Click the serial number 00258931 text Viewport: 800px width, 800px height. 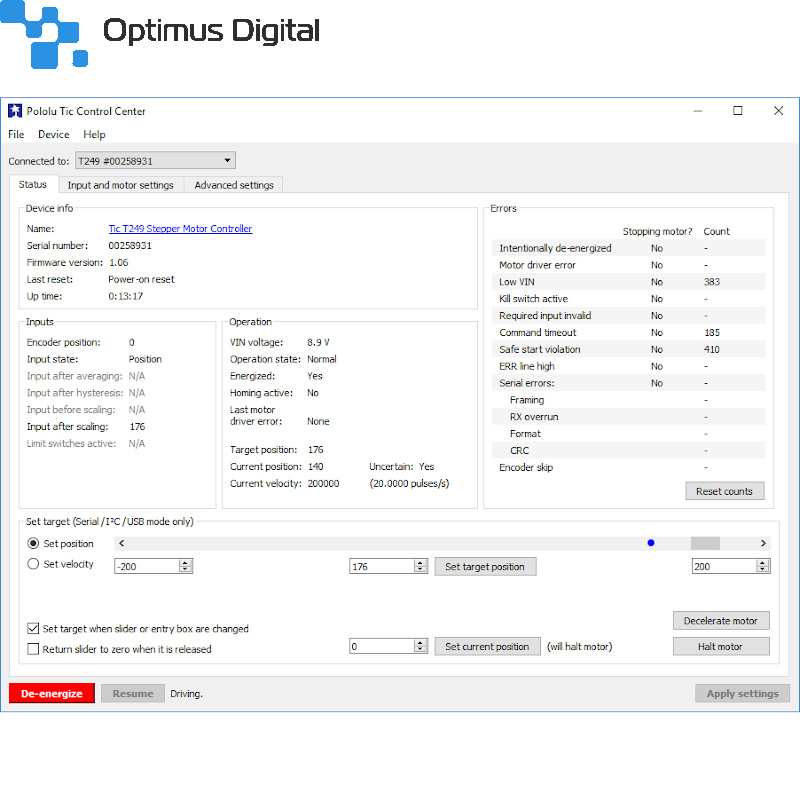click(130, 245)
